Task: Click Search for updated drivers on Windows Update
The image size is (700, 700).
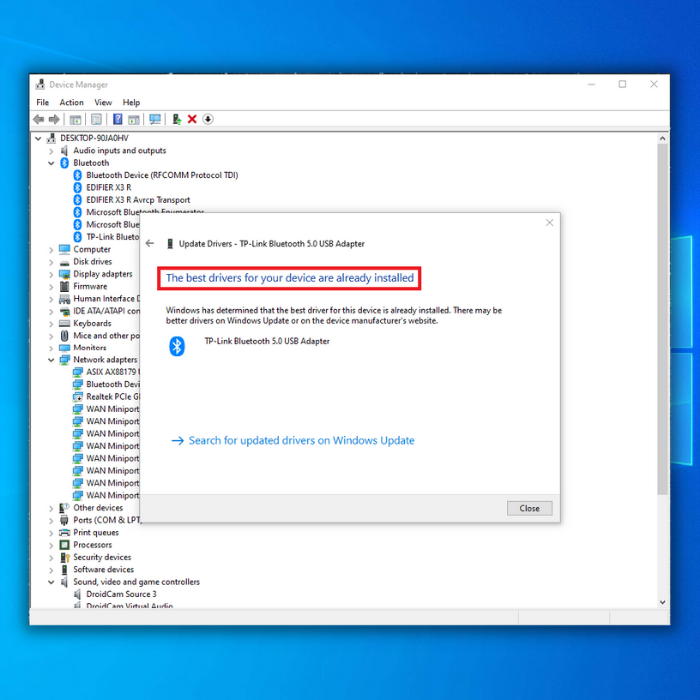Action: [x=300, y=440]
